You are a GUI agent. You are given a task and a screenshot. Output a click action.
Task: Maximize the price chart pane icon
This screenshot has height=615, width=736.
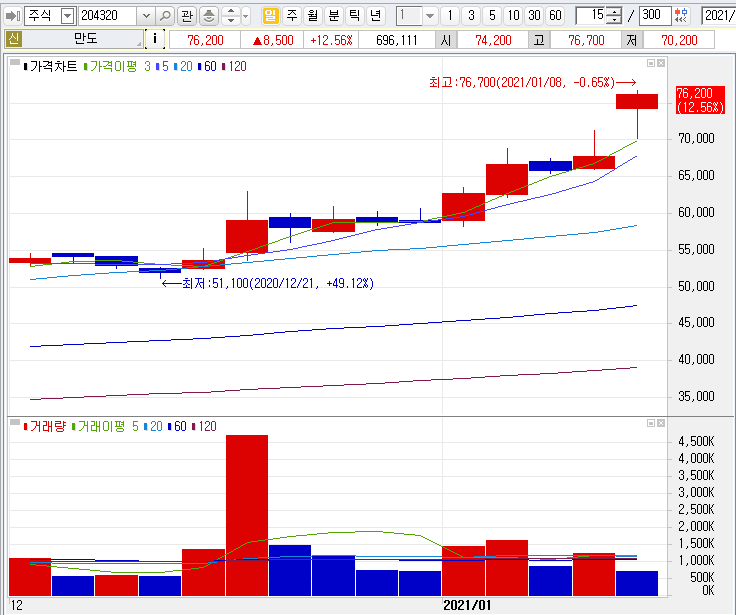point(651,63)
